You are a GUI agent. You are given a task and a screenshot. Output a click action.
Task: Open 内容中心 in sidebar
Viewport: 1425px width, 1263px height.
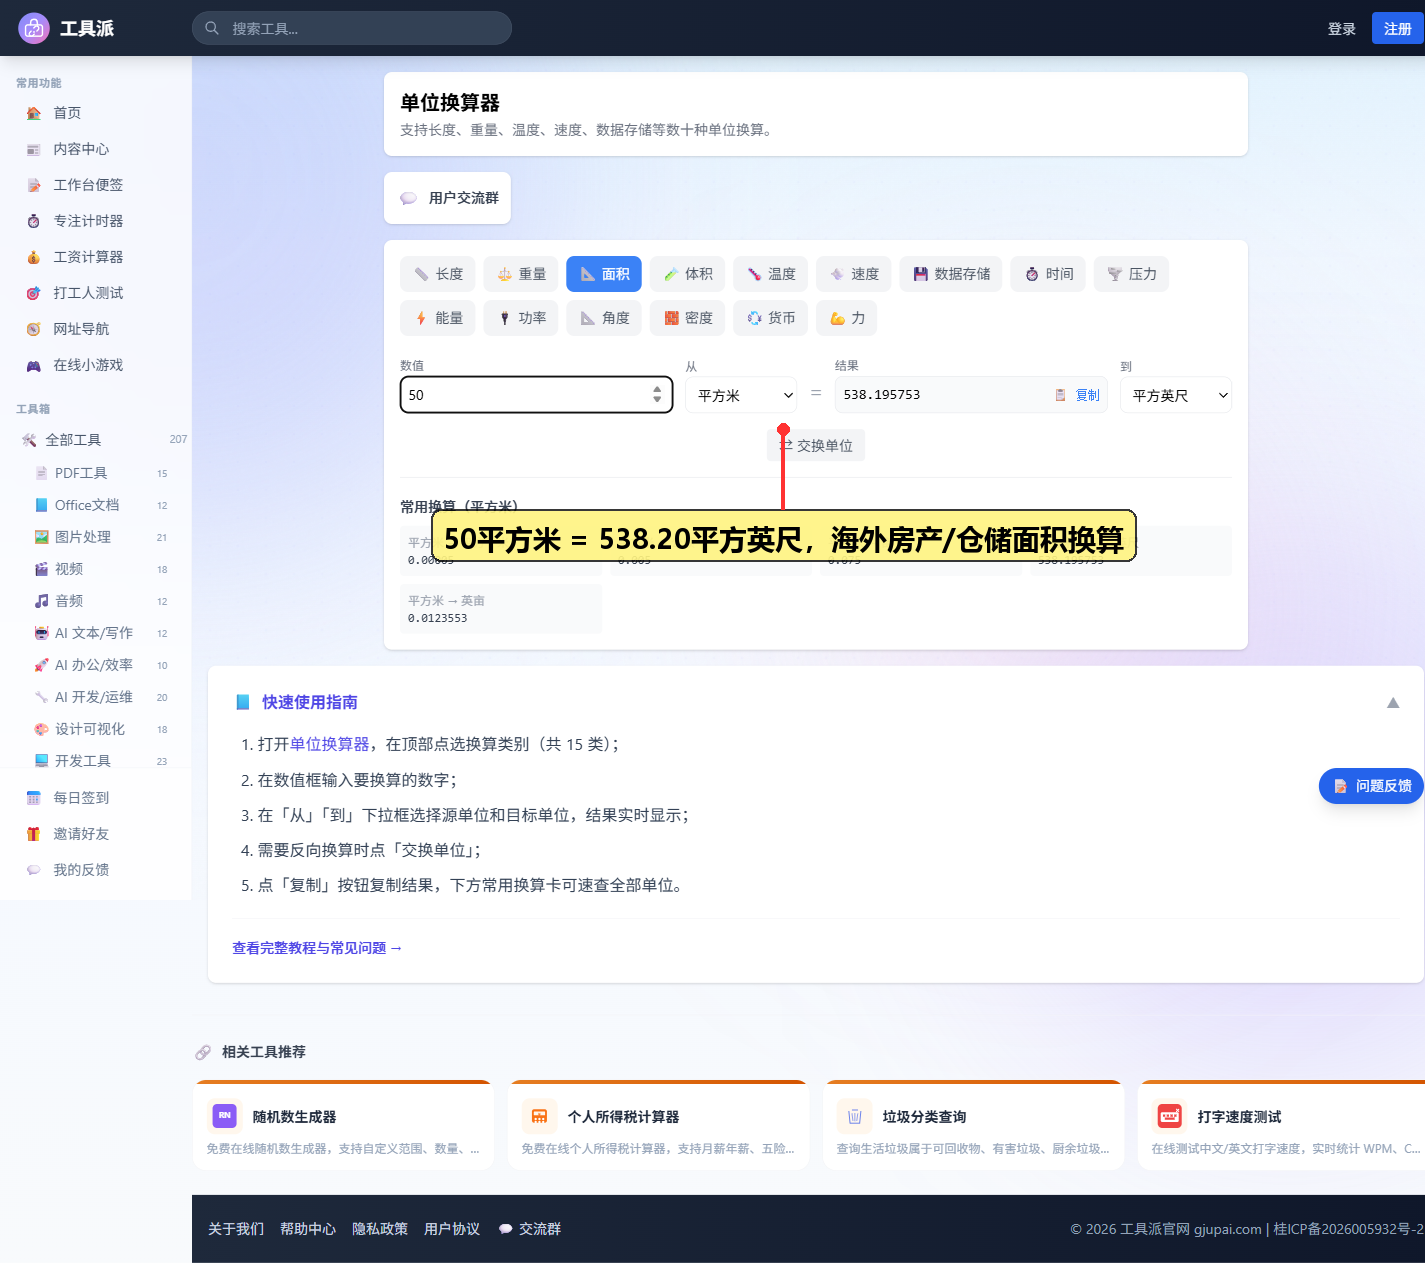point(95,149)
